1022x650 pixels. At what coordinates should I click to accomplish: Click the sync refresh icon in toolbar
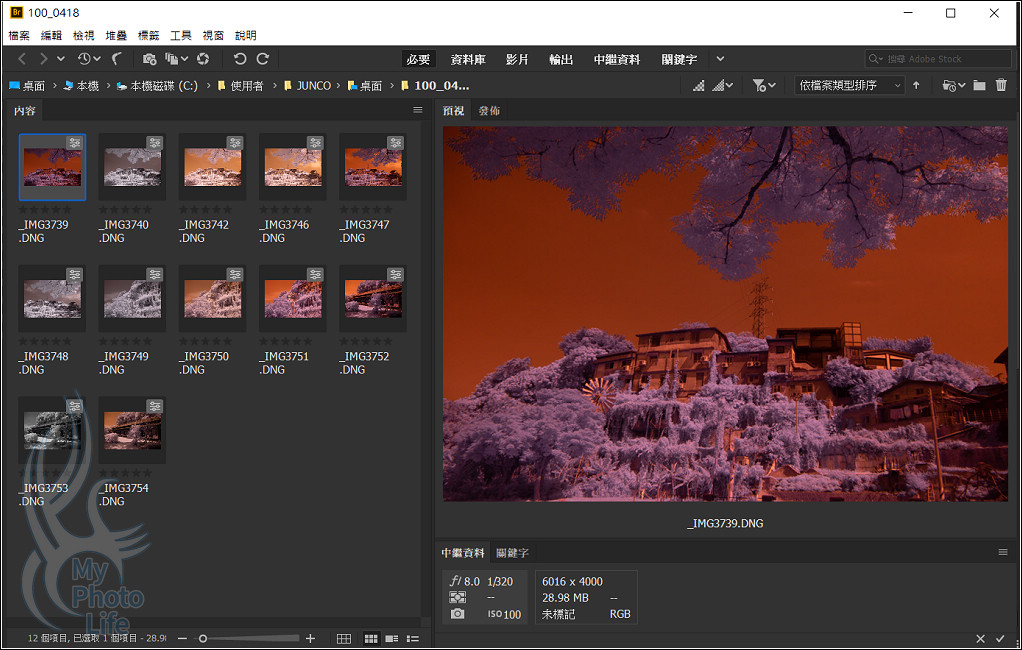203,59
